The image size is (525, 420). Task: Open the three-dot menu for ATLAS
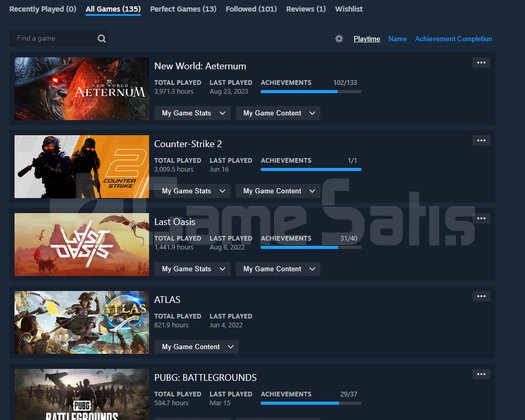481,296
